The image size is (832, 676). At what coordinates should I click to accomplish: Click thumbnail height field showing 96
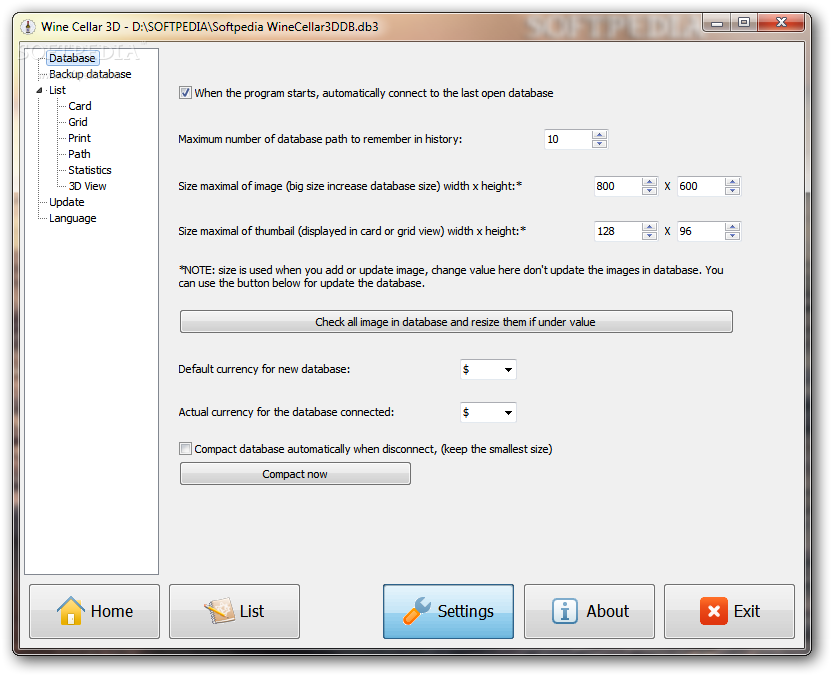(701, 231)
